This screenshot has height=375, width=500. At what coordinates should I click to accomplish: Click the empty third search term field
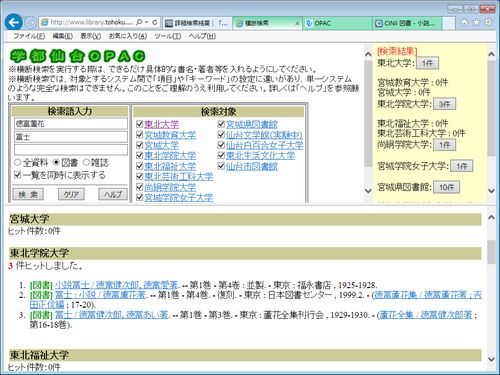[71, 150]
